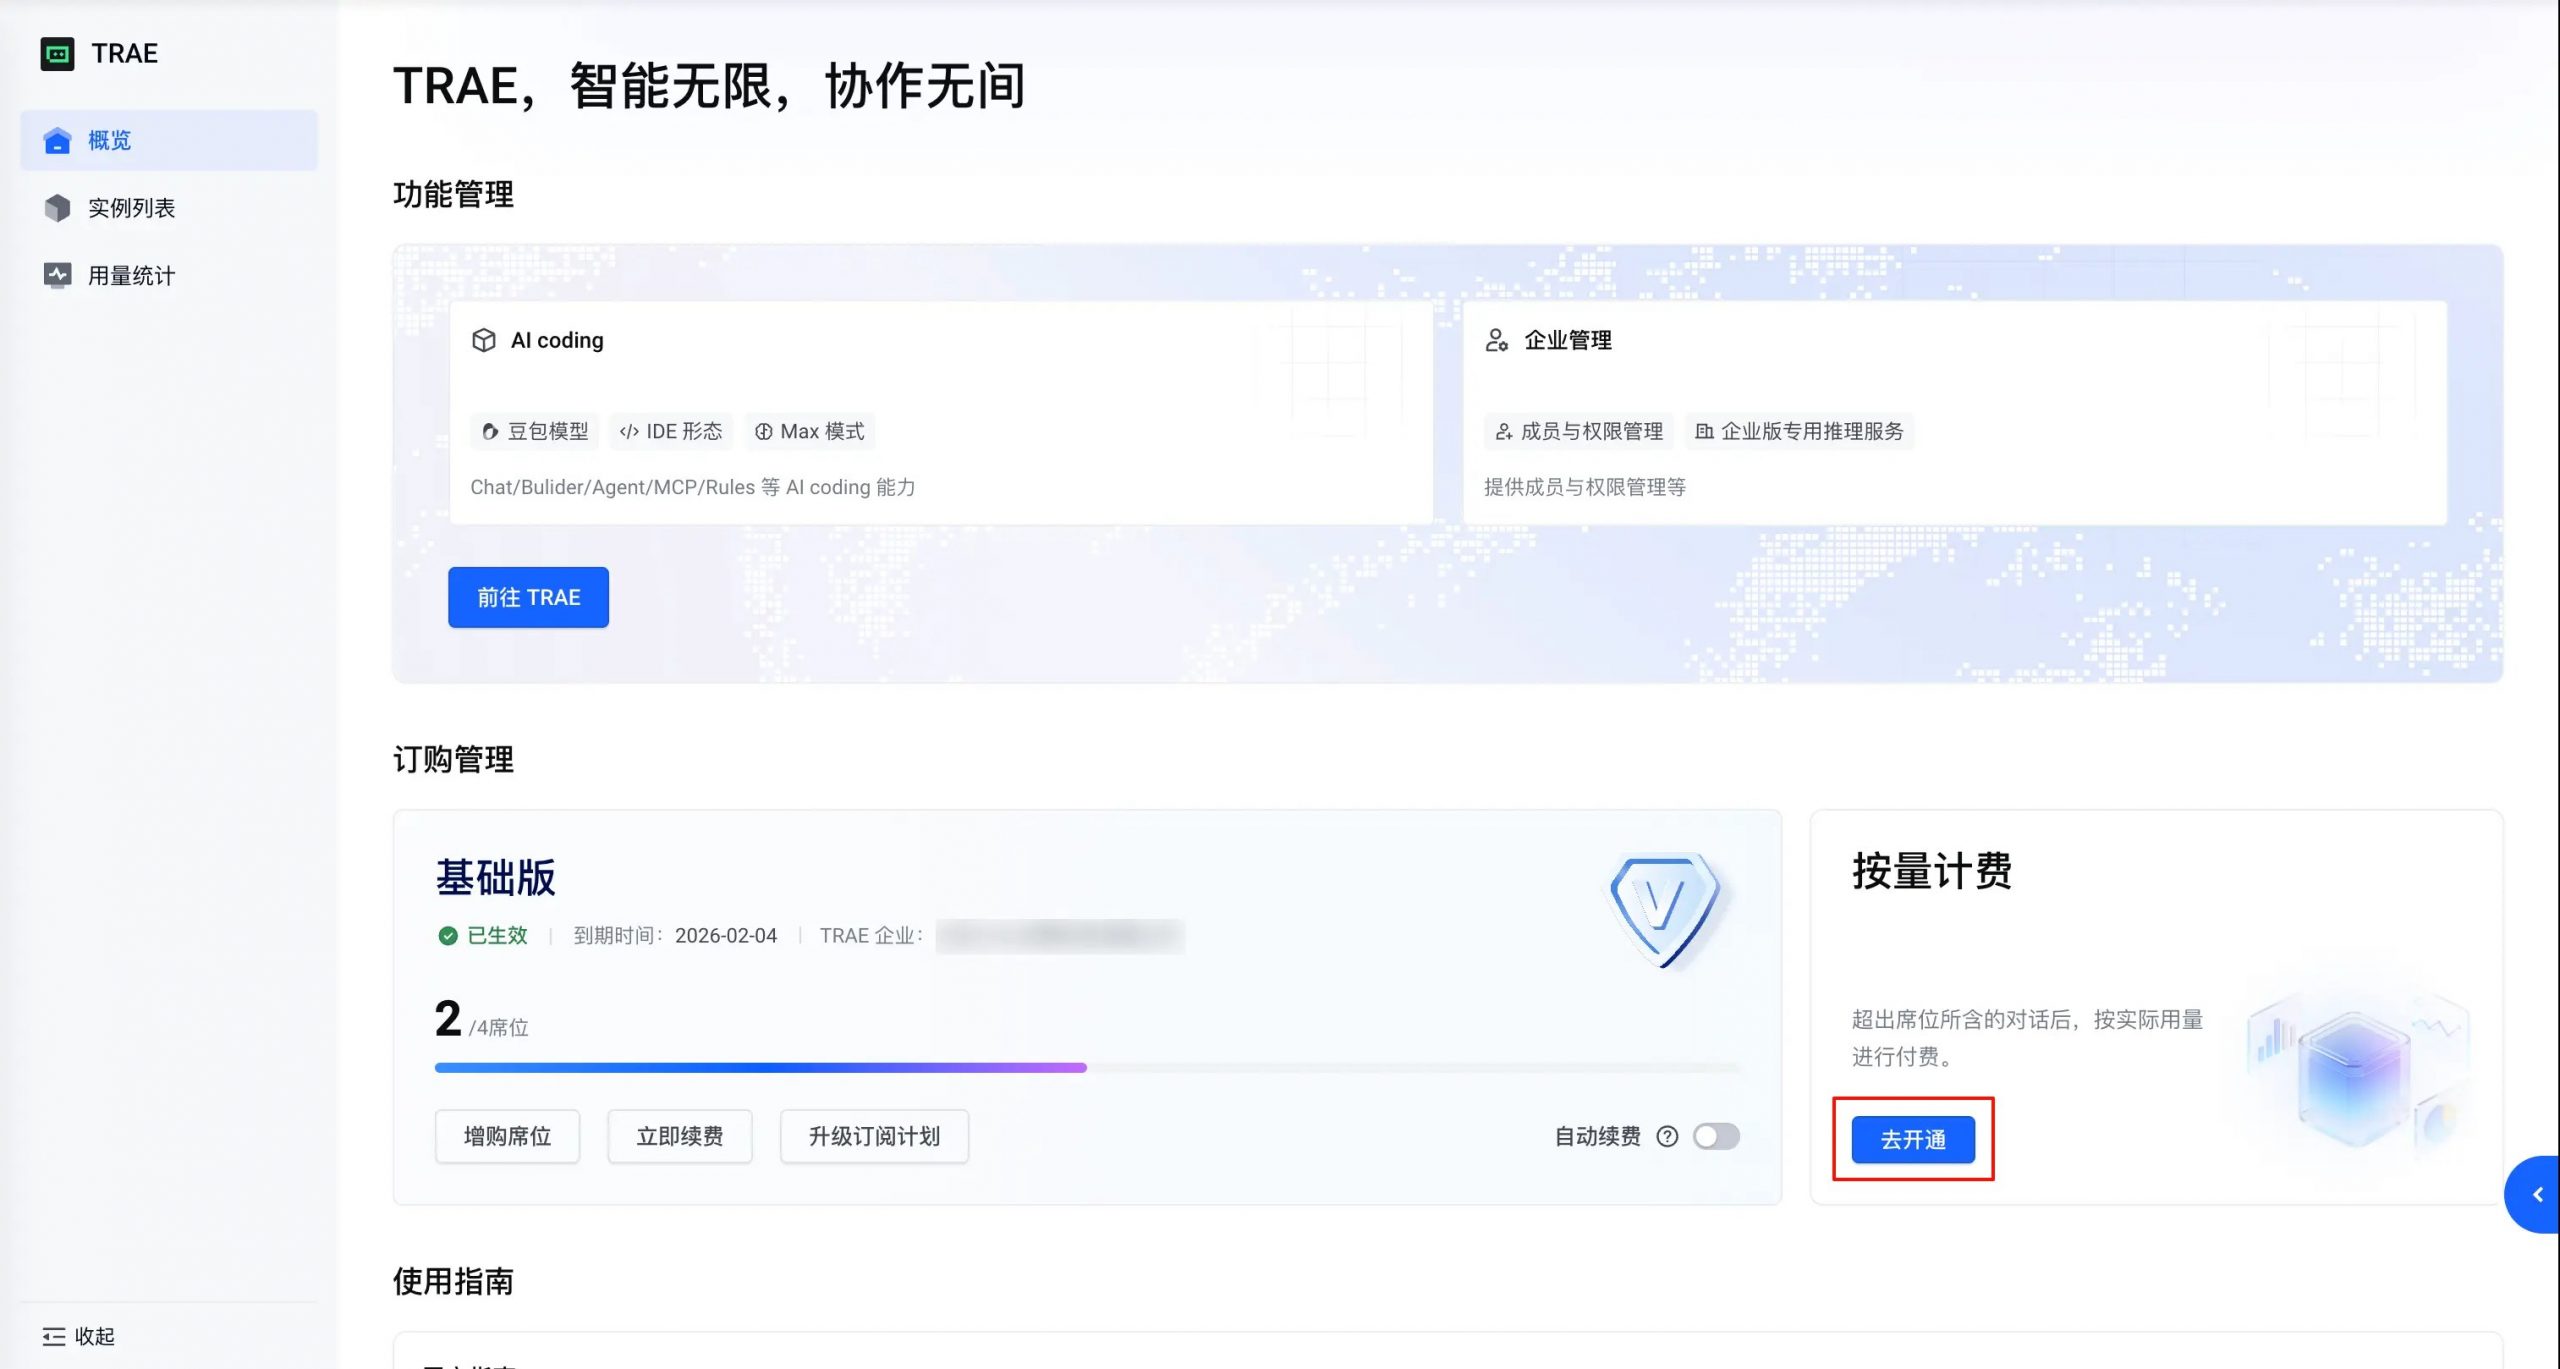The width and height of the screenshot is (2560, 1369).
Task: Click the 2/4席位 seat count text
Action: tap(482, 1019)
